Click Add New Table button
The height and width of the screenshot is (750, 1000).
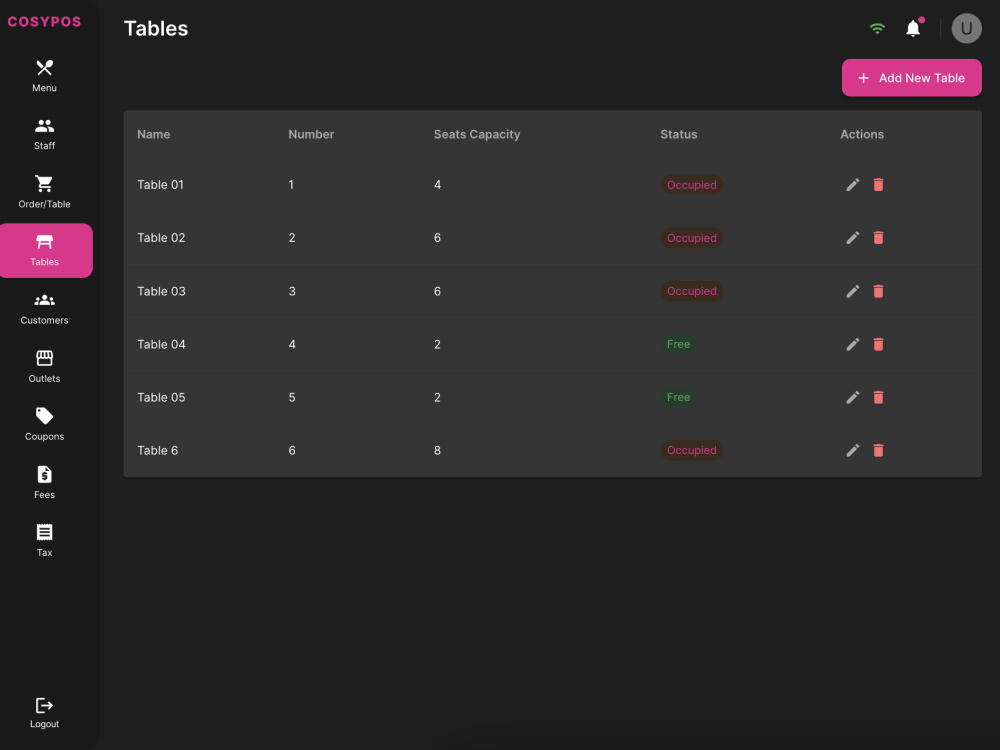911,78
